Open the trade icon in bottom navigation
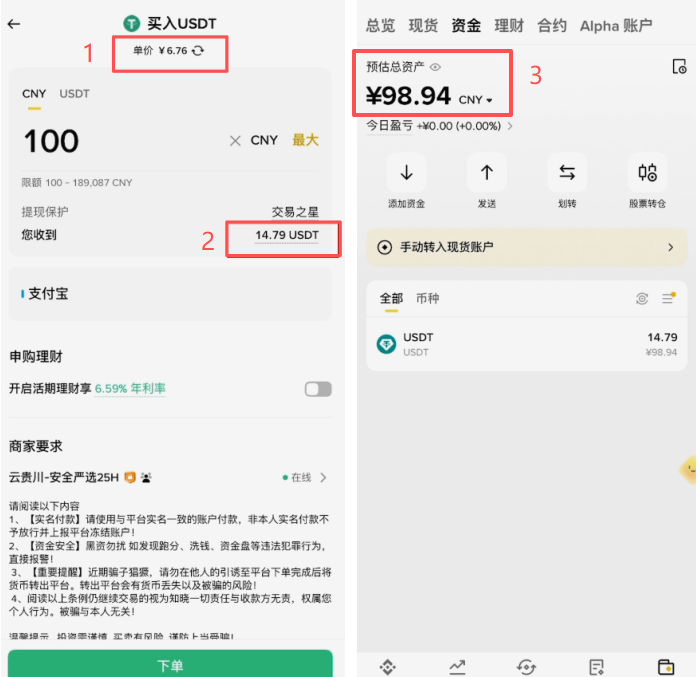697x677 pixels. [x=526, y=667]
